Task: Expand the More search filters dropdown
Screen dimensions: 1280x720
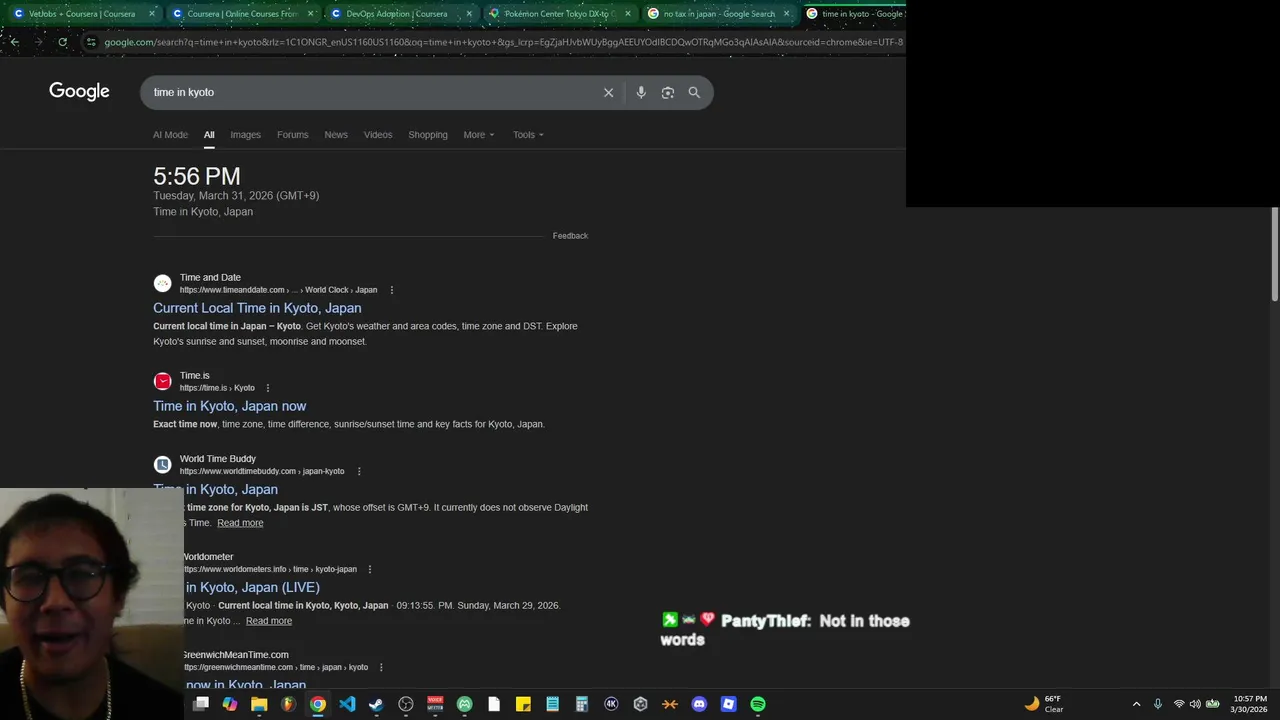Action: [479, 134]
